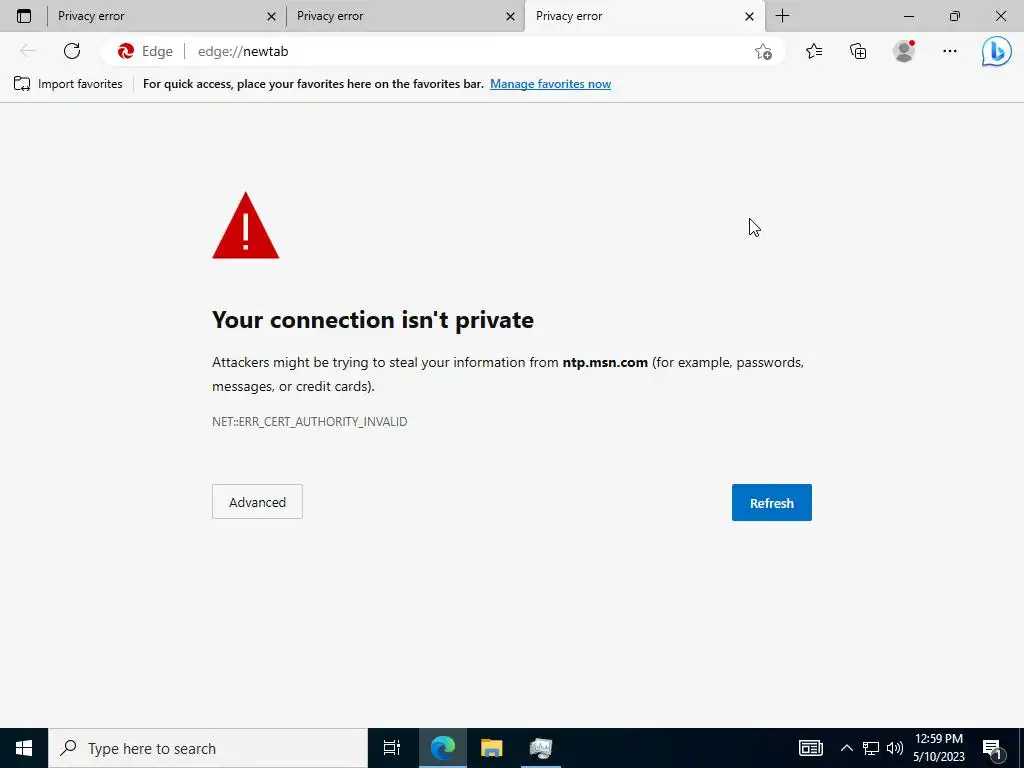Show hidden system tray icons

[x=846, y=748]
